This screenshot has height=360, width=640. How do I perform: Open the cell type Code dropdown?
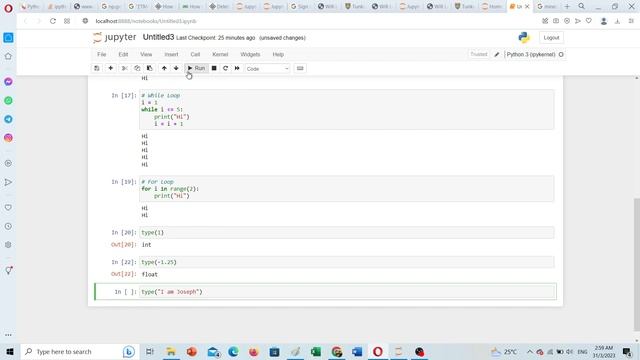(x=267, y=69)
